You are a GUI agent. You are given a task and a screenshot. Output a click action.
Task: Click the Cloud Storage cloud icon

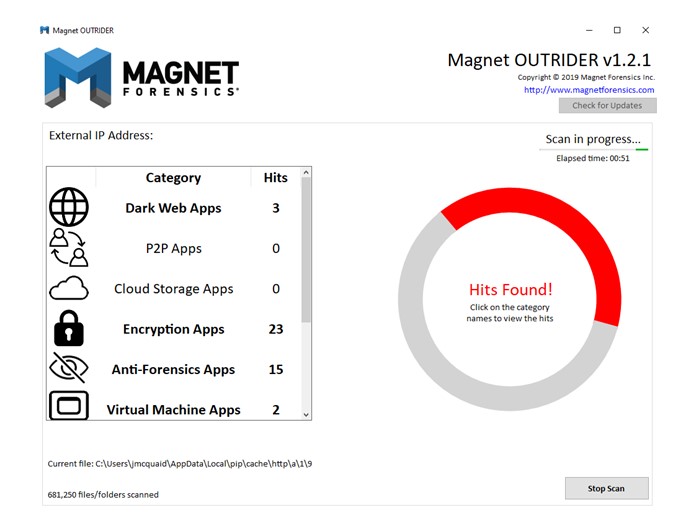[69, 288]
